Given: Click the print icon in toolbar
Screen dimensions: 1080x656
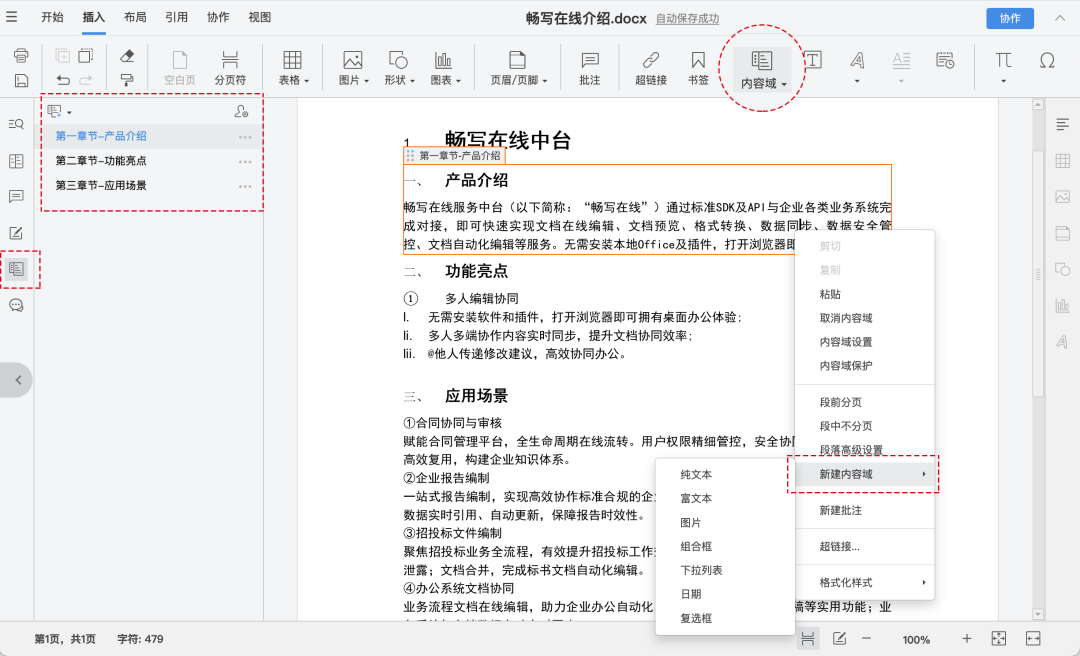Looking at the screenshot, I should [x=21, y=56].
